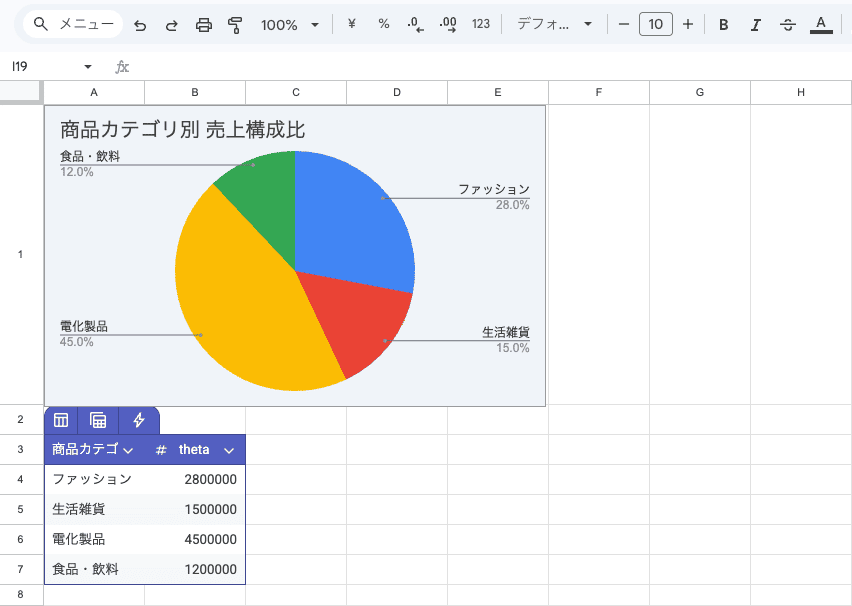
Task: Open the table view icon tab
Action: [61, 420]
